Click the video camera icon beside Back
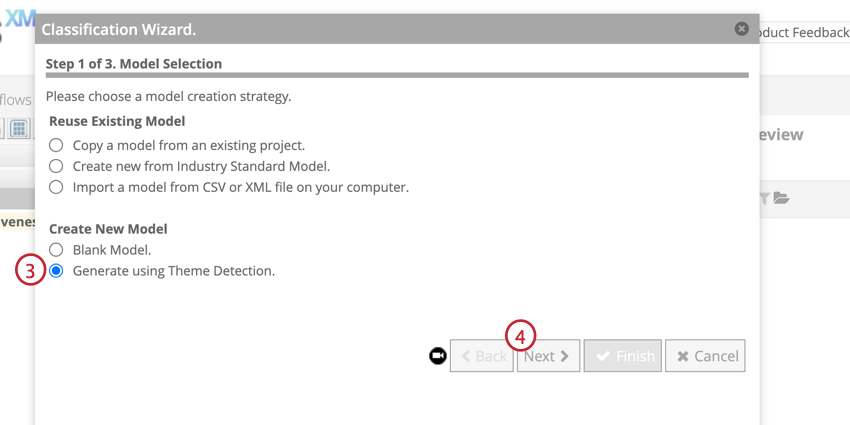Image resolution: width=850 pixels, height=425 pixels. point(438,356)
